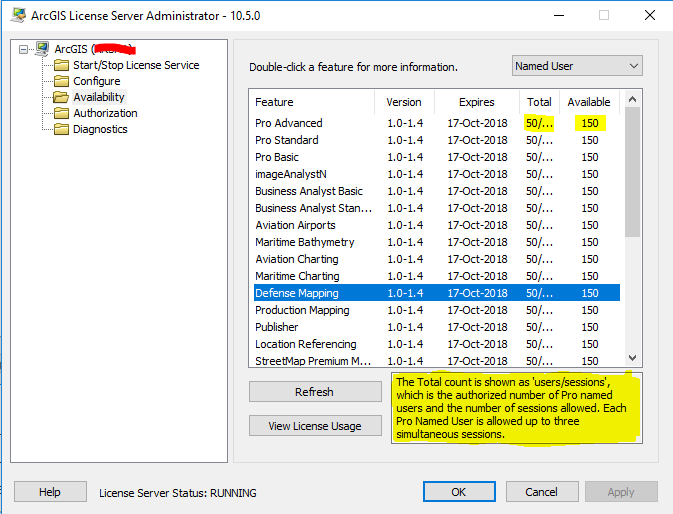The height and width of the screenshot is (514, 673).
Task: Sort by the Feature column header
Action: (x=312, y=102)
